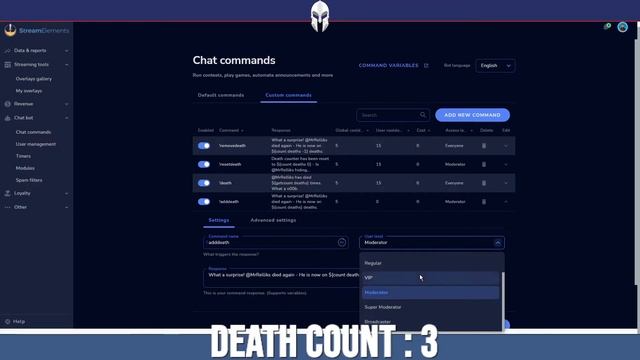Collapse edit panel for !adddeath row
This screenshot has height=360, width=640.
pyautogui.click(x=506, y=202)
